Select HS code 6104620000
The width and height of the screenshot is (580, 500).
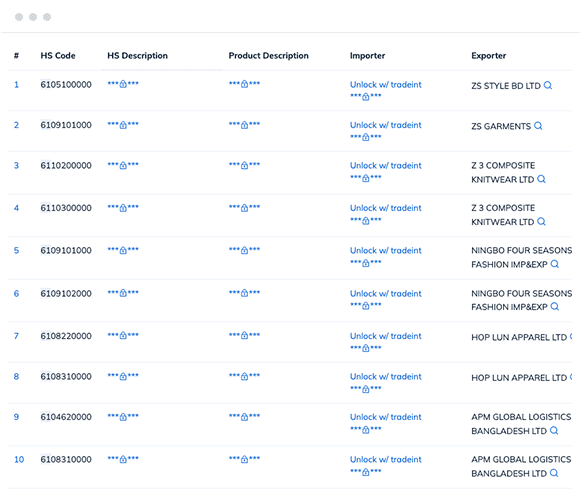pyautogui.click(x=66, y=417)
